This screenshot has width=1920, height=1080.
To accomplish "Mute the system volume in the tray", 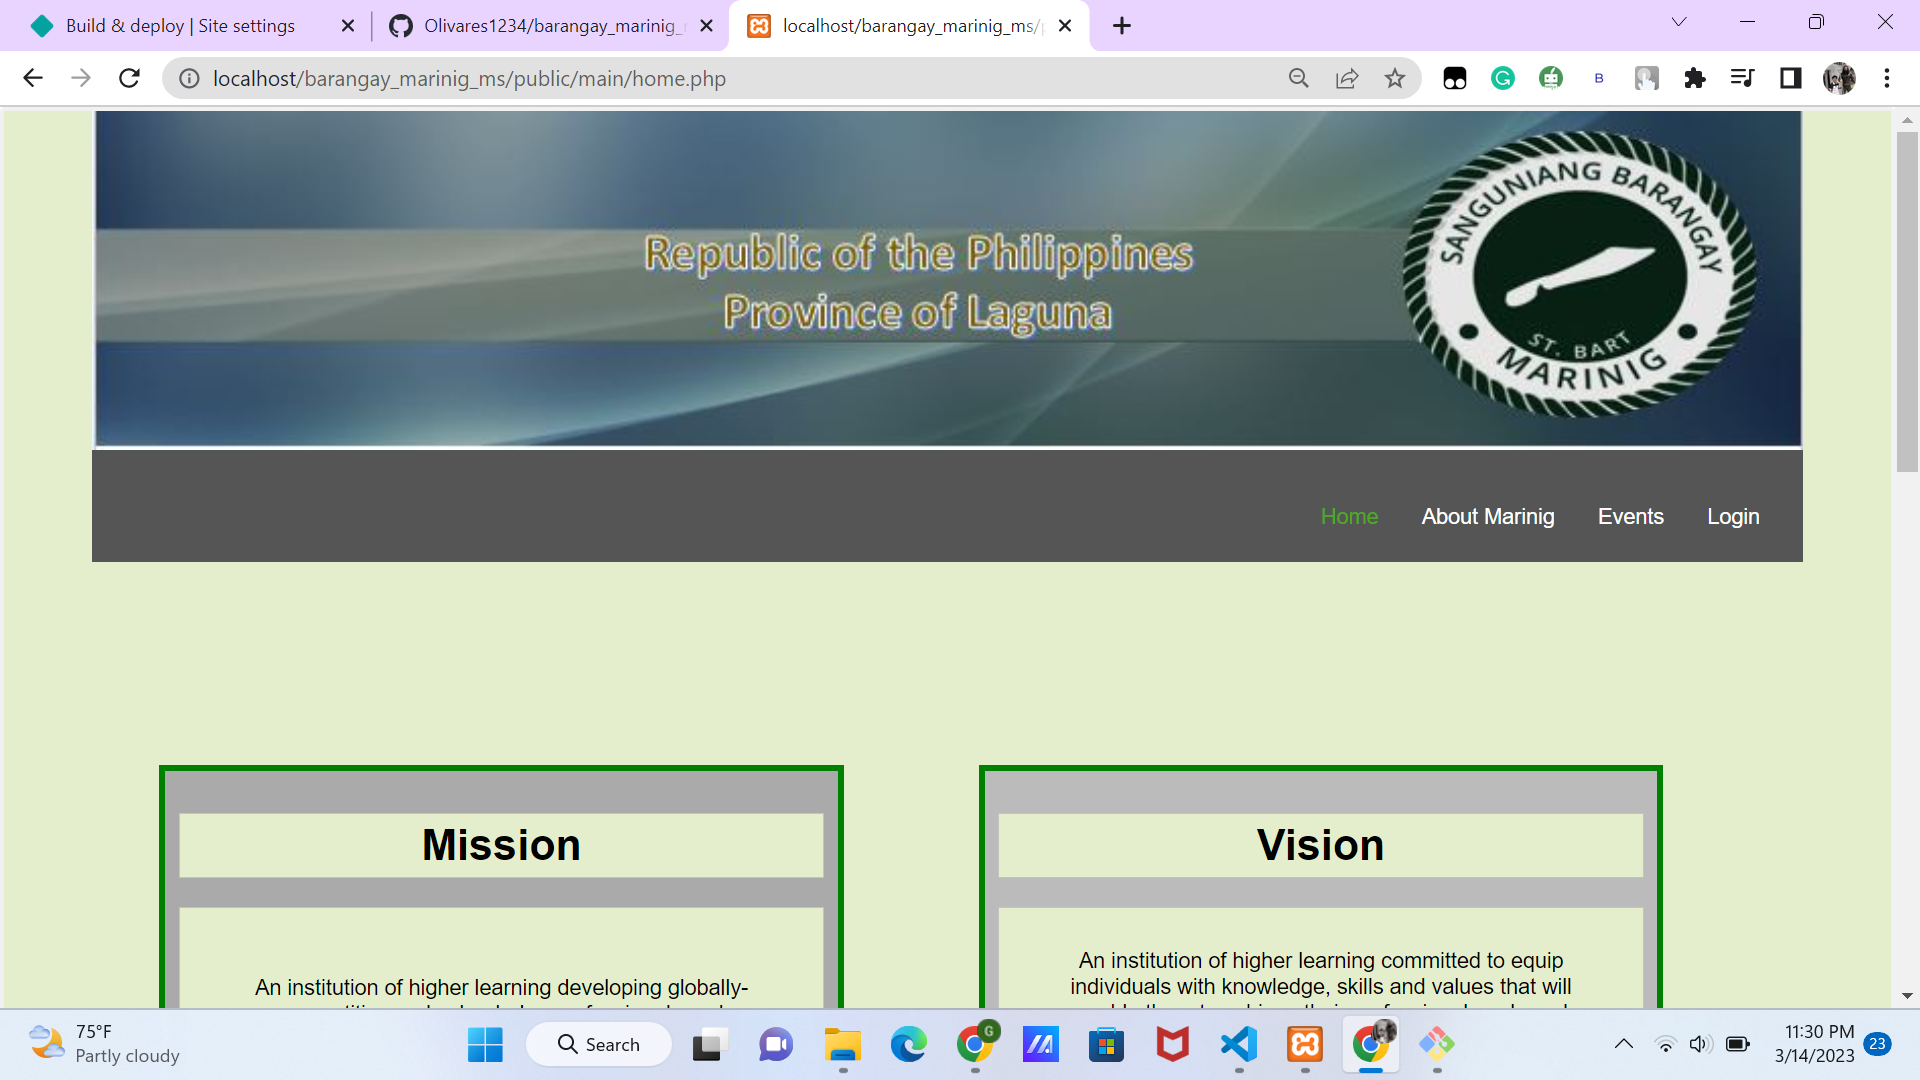I will tap(1701, 1043).
